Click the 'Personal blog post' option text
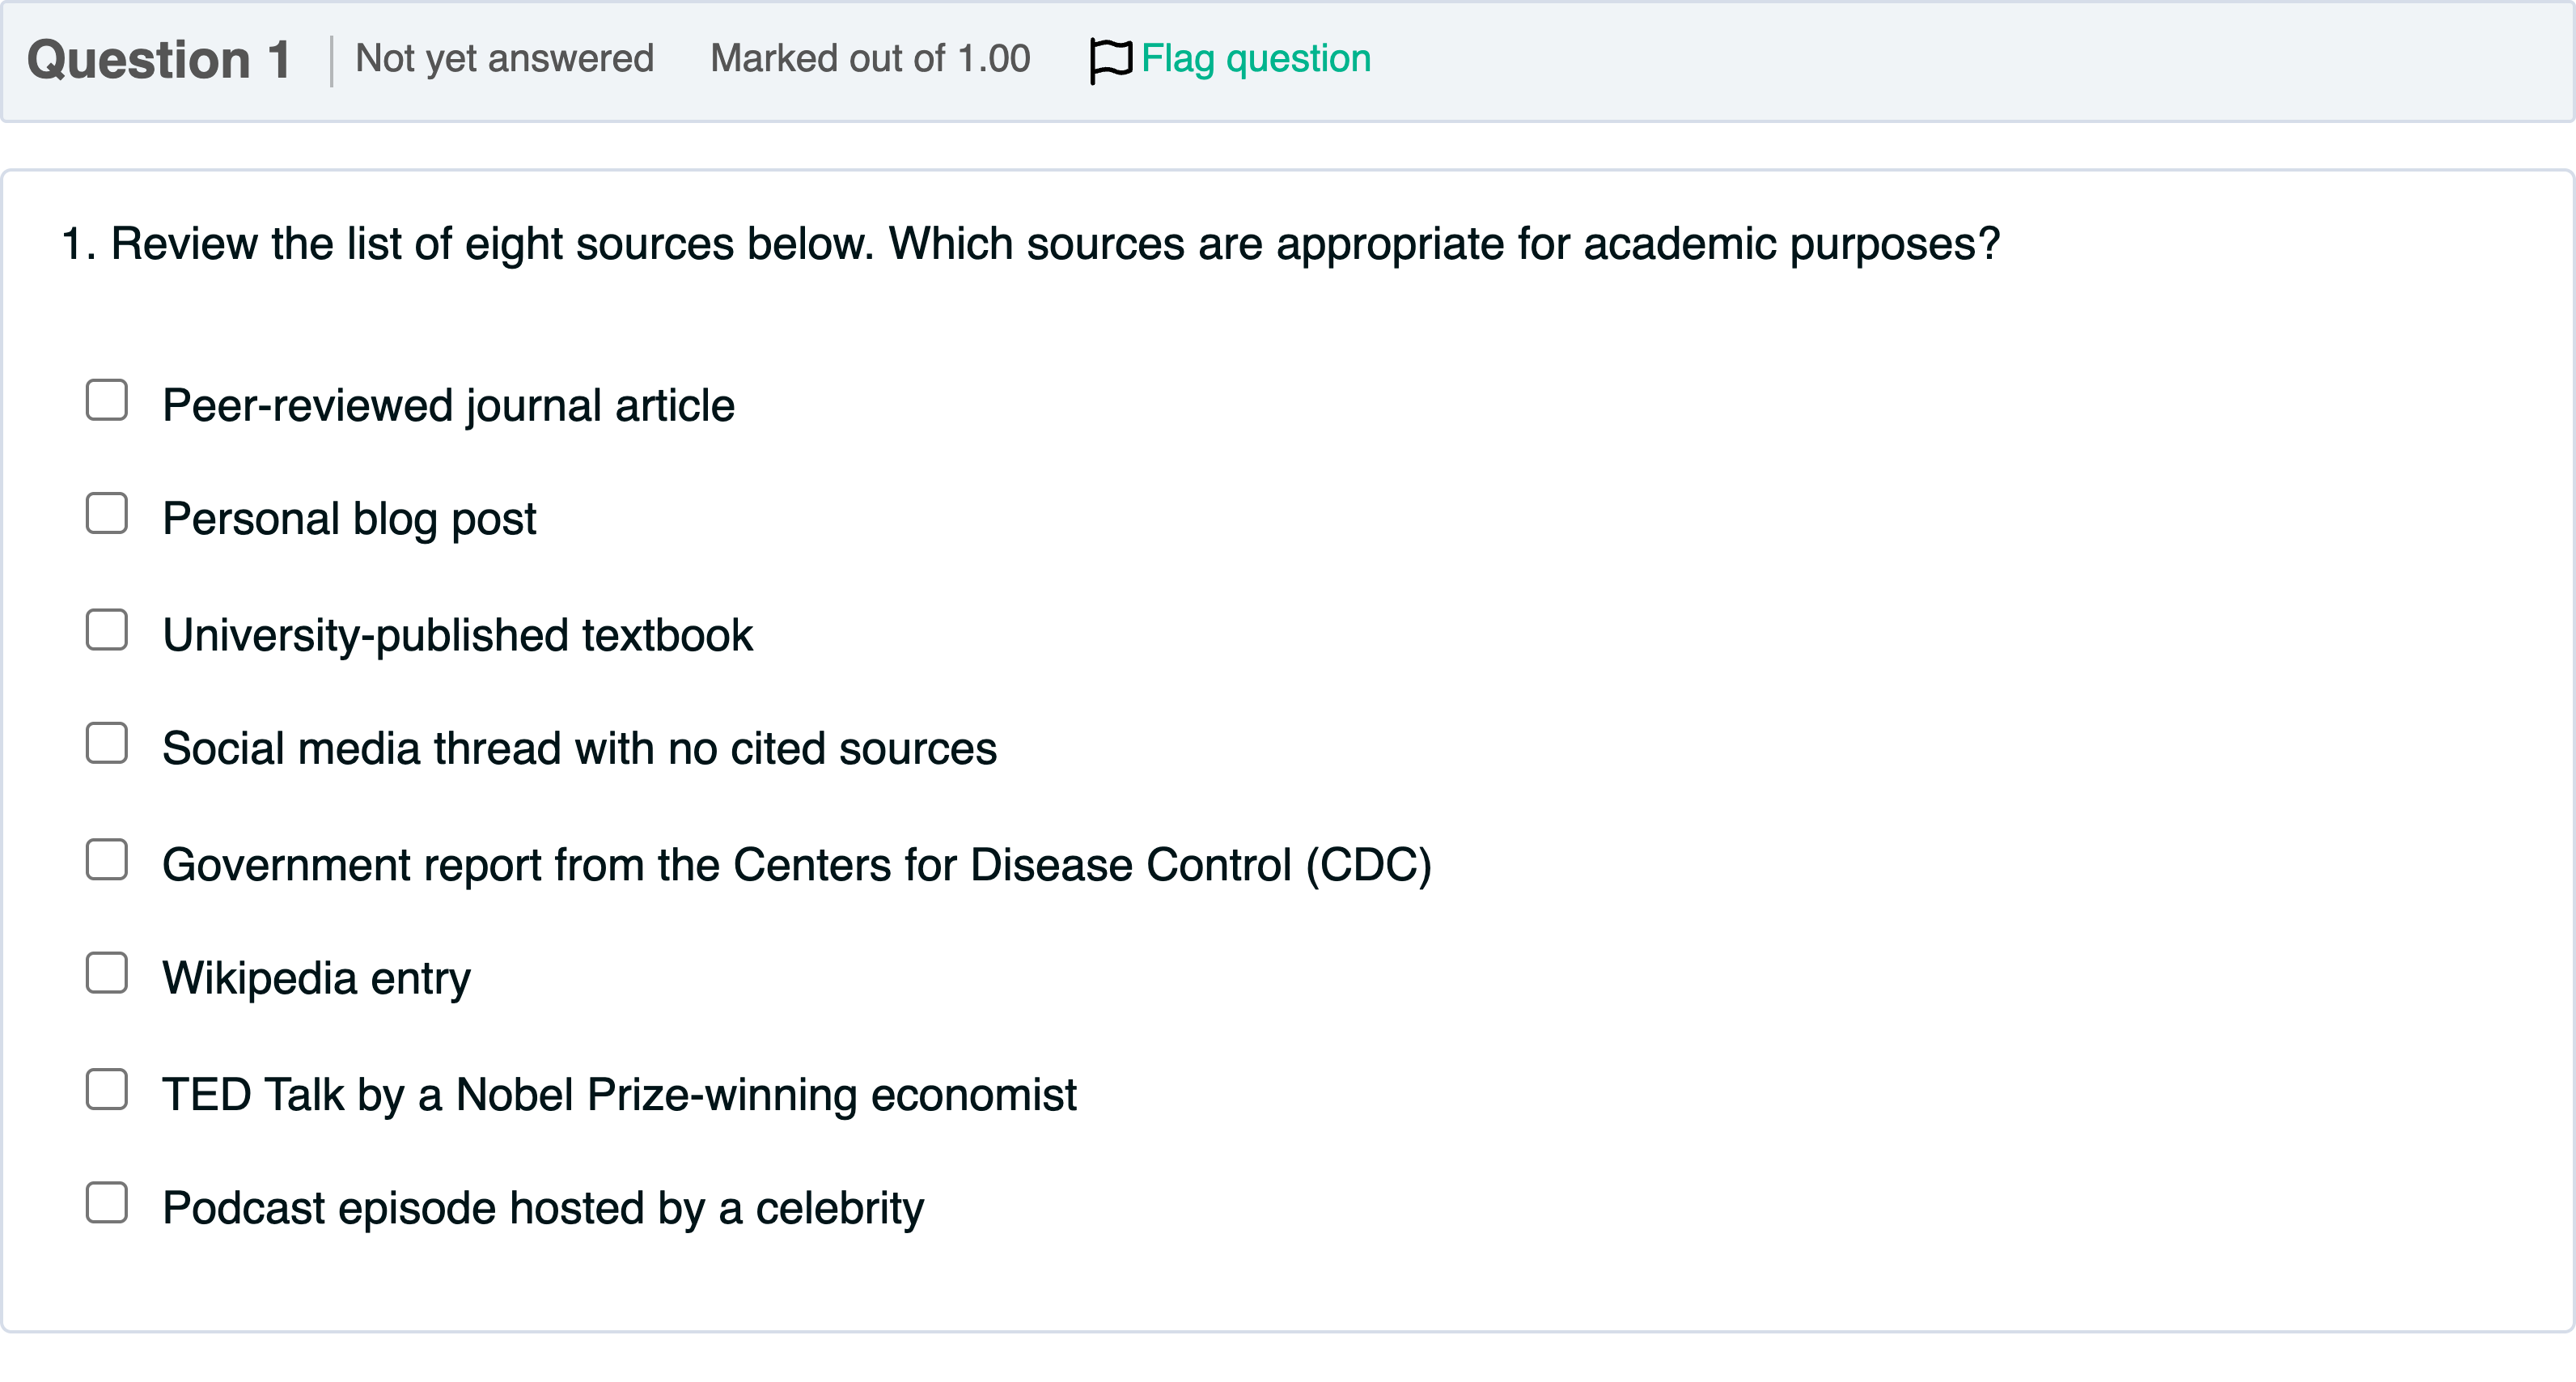Screen dimensions: 2576x1382 349,519
